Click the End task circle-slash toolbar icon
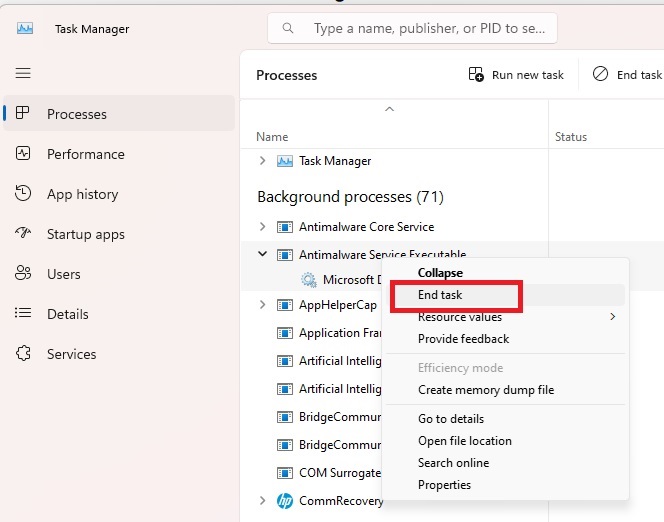664x522 pixels. (600, 74)
